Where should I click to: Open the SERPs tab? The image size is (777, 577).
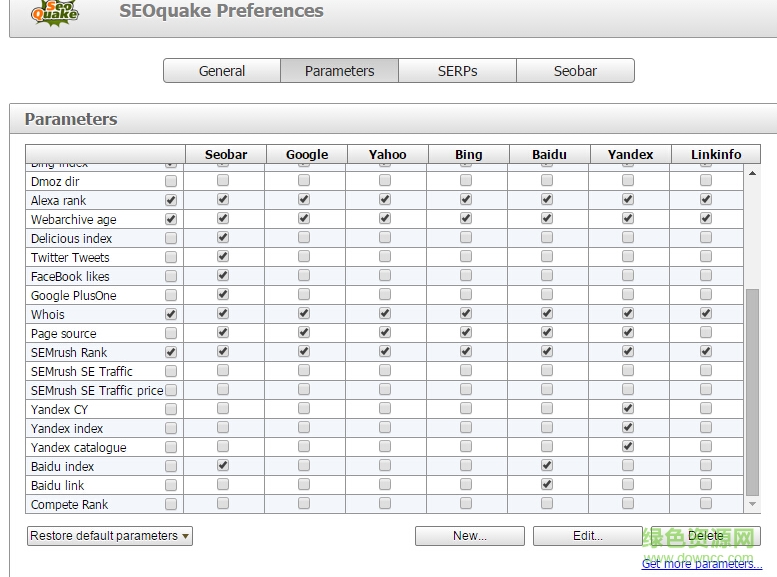click(x=457, y=71)
